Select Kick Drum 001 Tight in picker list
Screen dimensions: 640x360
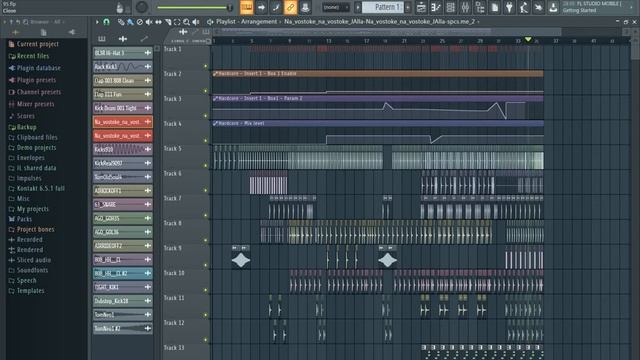[x=122, y=108]
